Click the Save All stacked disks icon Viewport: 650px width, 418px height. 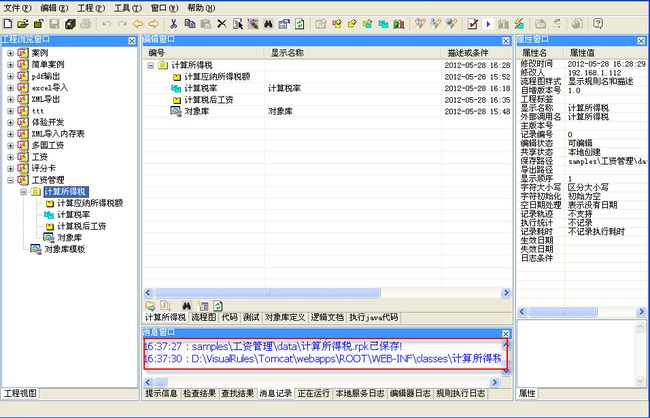(70, 24)
